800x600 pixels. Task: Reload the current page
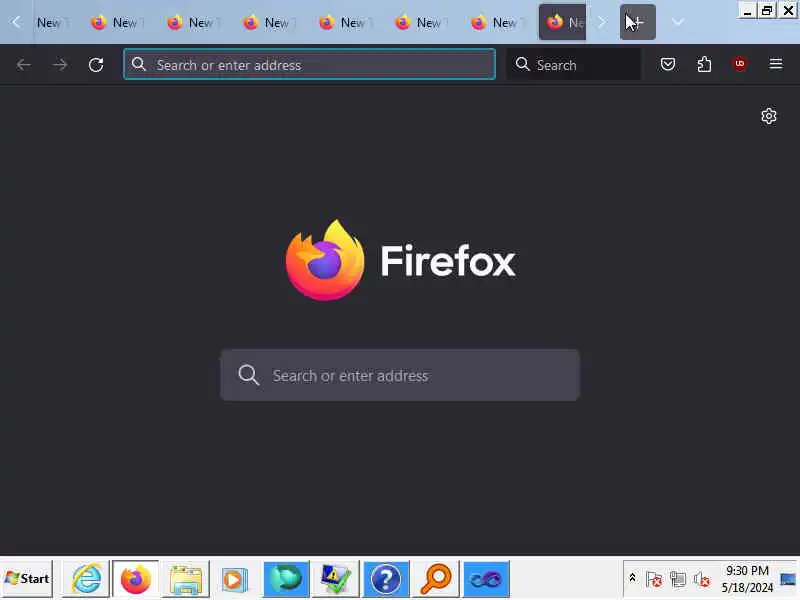(96, 65)
